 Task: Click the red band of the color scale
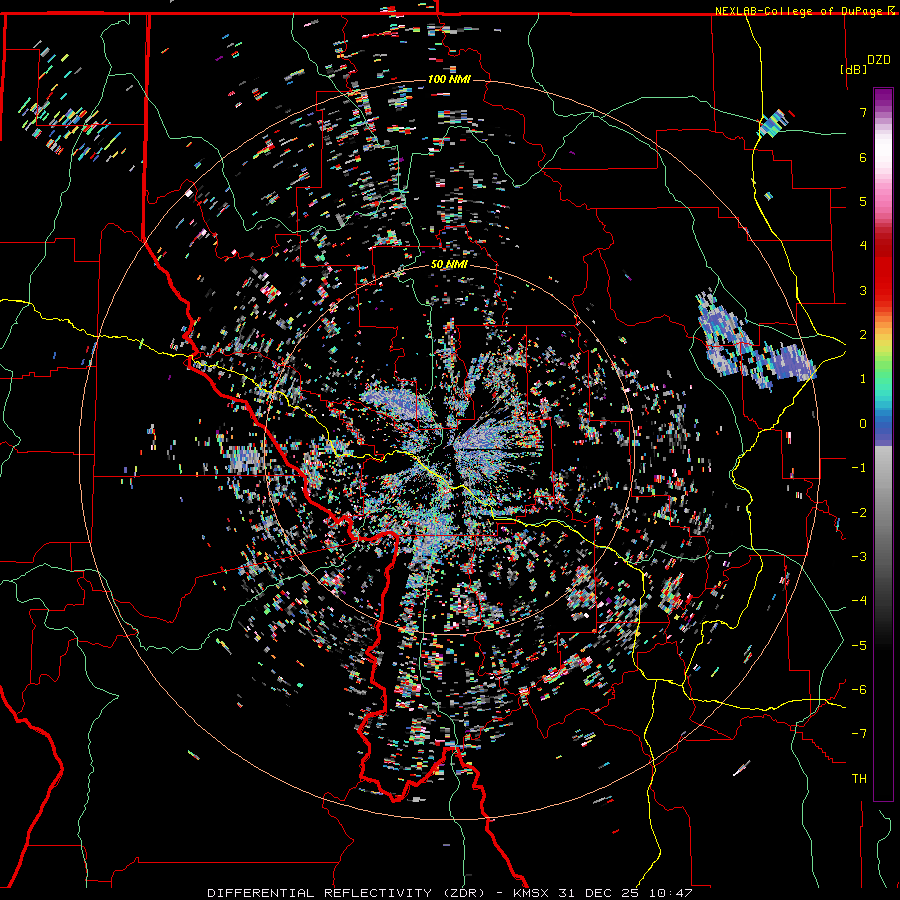883,276
